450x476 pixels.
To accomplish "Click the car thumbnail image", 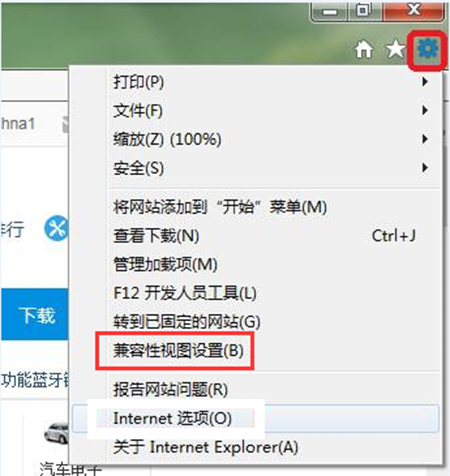I will coord(57,432).
